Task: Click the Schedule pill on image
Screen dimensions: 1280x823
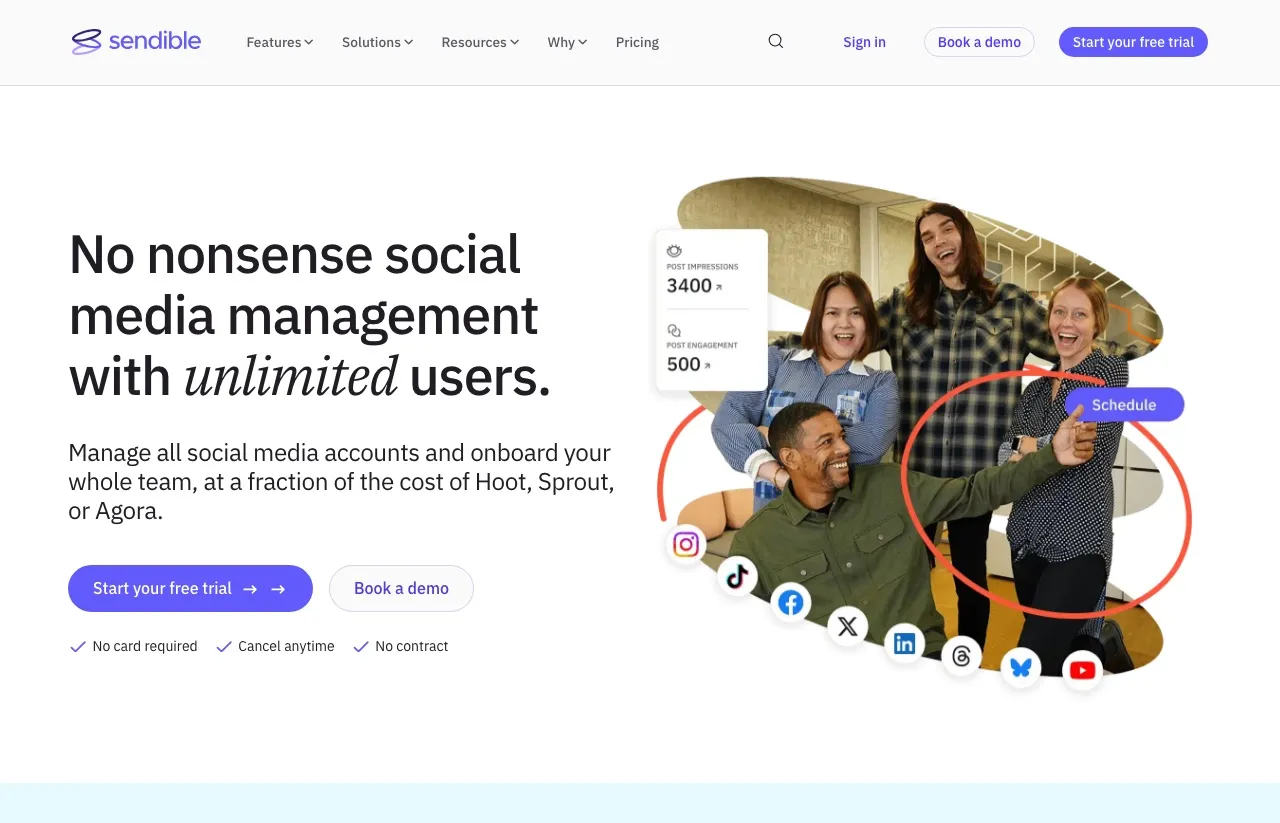Action: point(1124,405)
